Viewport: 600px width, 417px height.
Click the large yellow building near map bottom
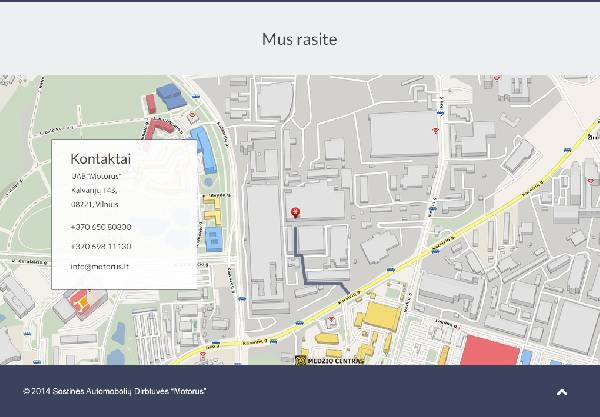tap(380, 320)
